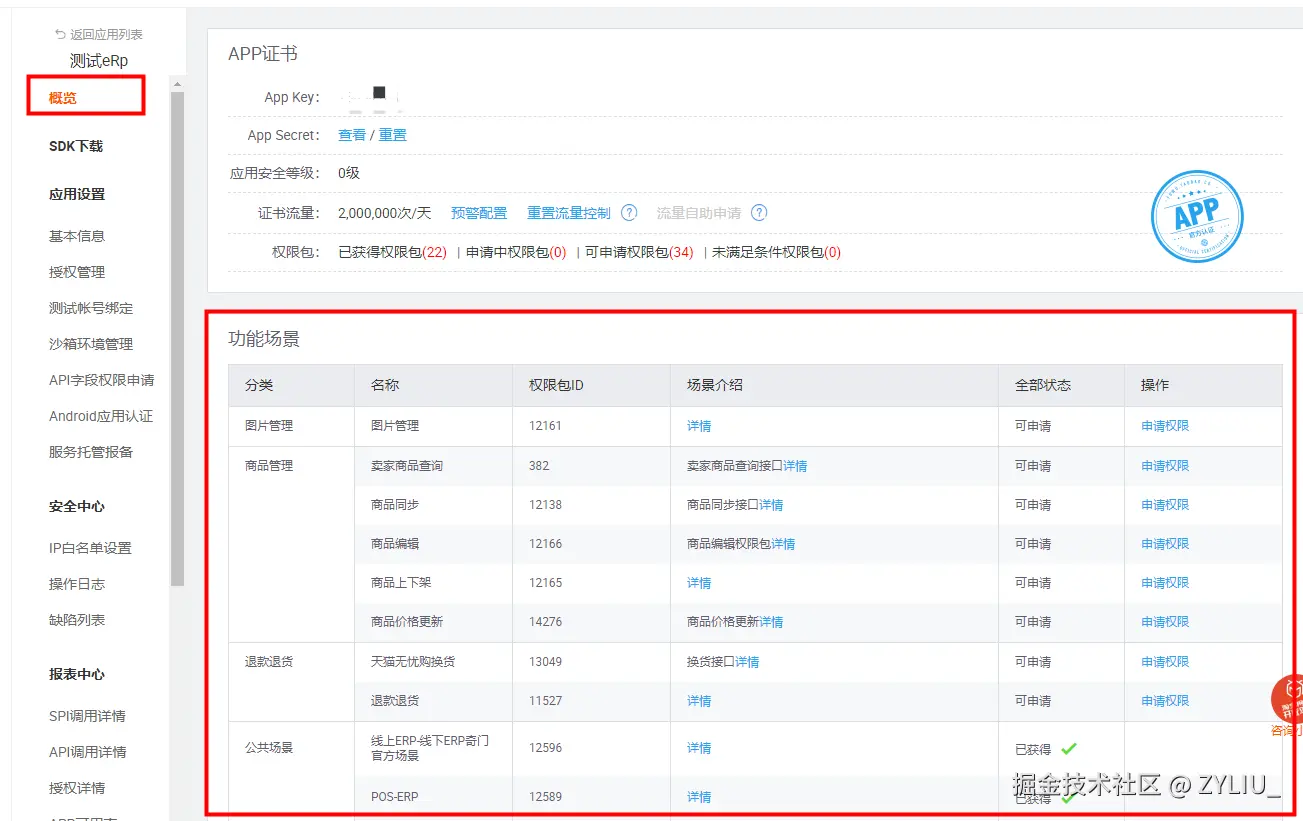Viewport: 1303px width, 821px height.
Task: Open API调用详情 report item
Action: coord(88,752)
